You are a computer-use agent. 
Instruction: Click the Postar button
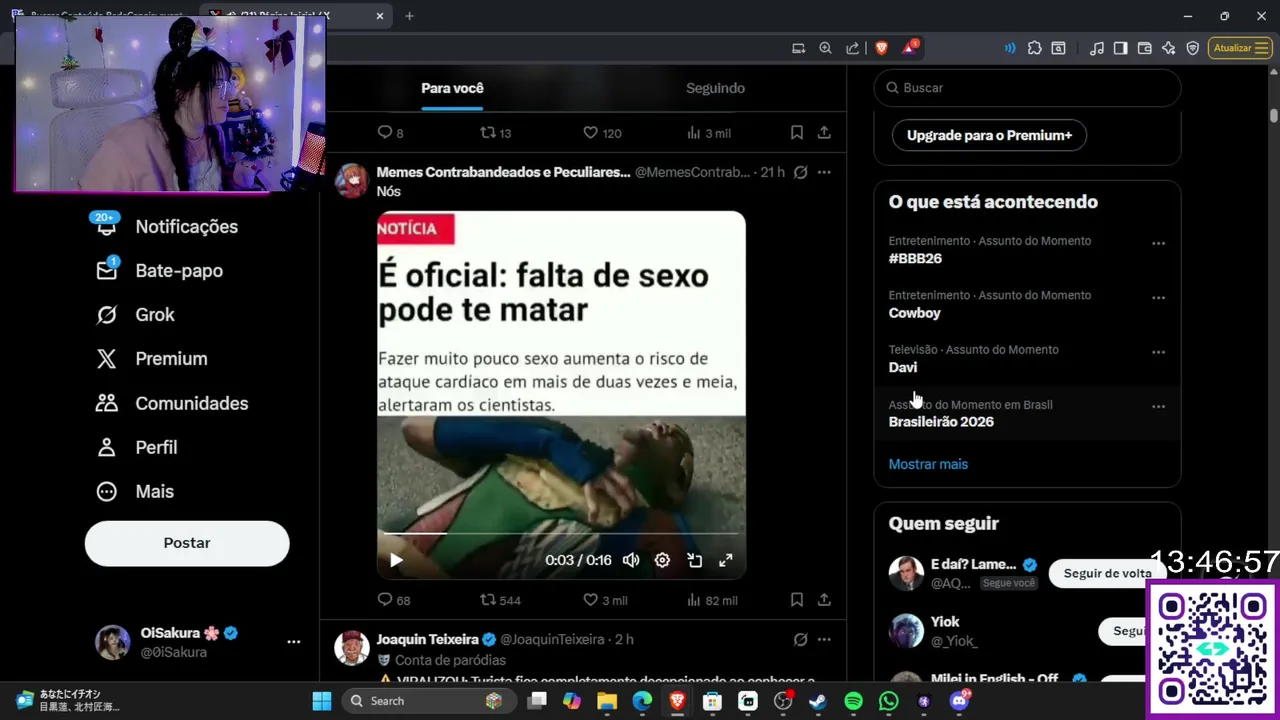click(x=187, y=543)
